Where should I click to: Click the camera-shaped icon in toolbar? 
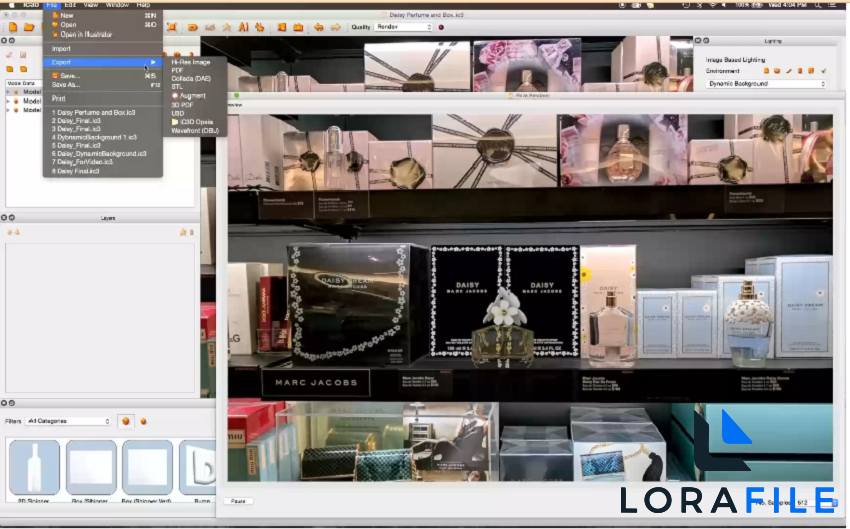298,27
